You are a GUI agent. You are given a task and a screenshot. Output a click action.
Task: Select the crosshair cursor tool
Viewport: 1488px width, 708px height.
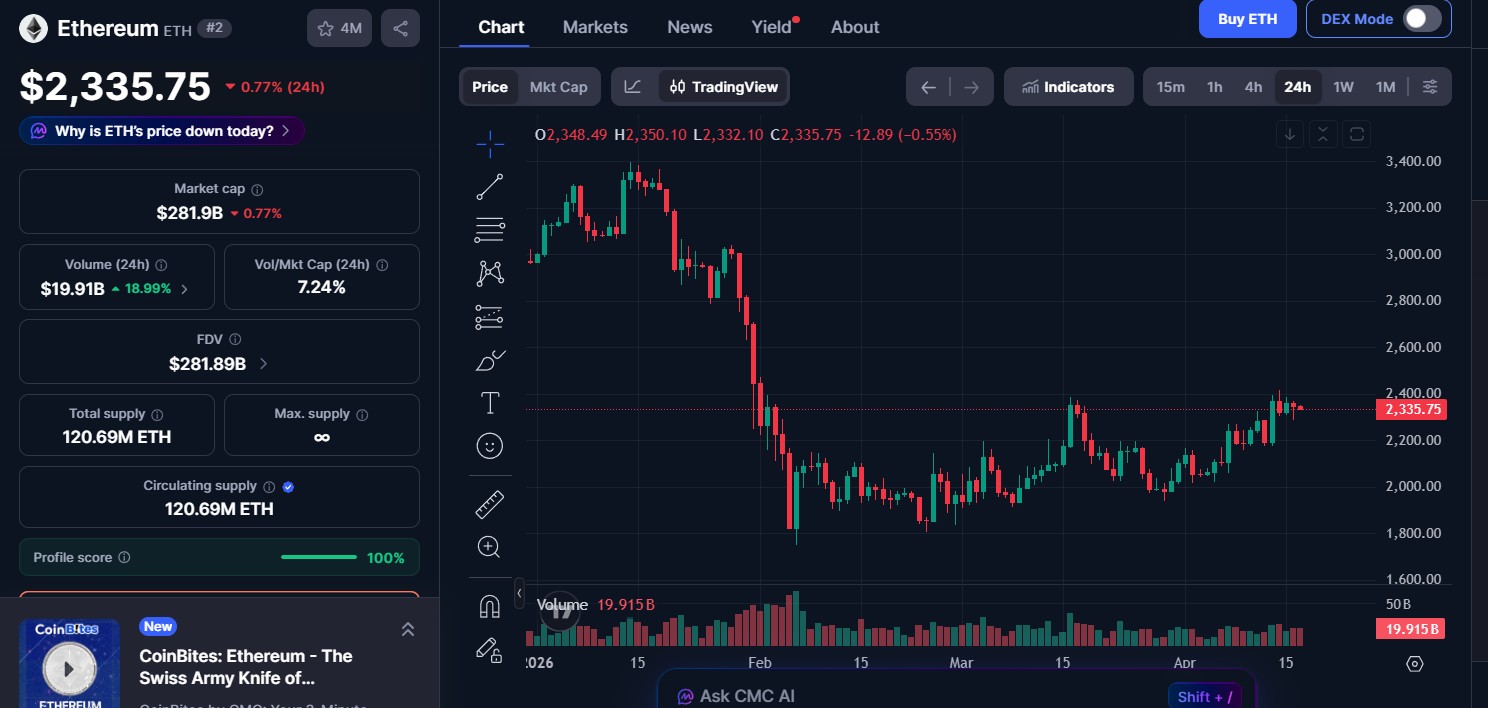[489, 143]
